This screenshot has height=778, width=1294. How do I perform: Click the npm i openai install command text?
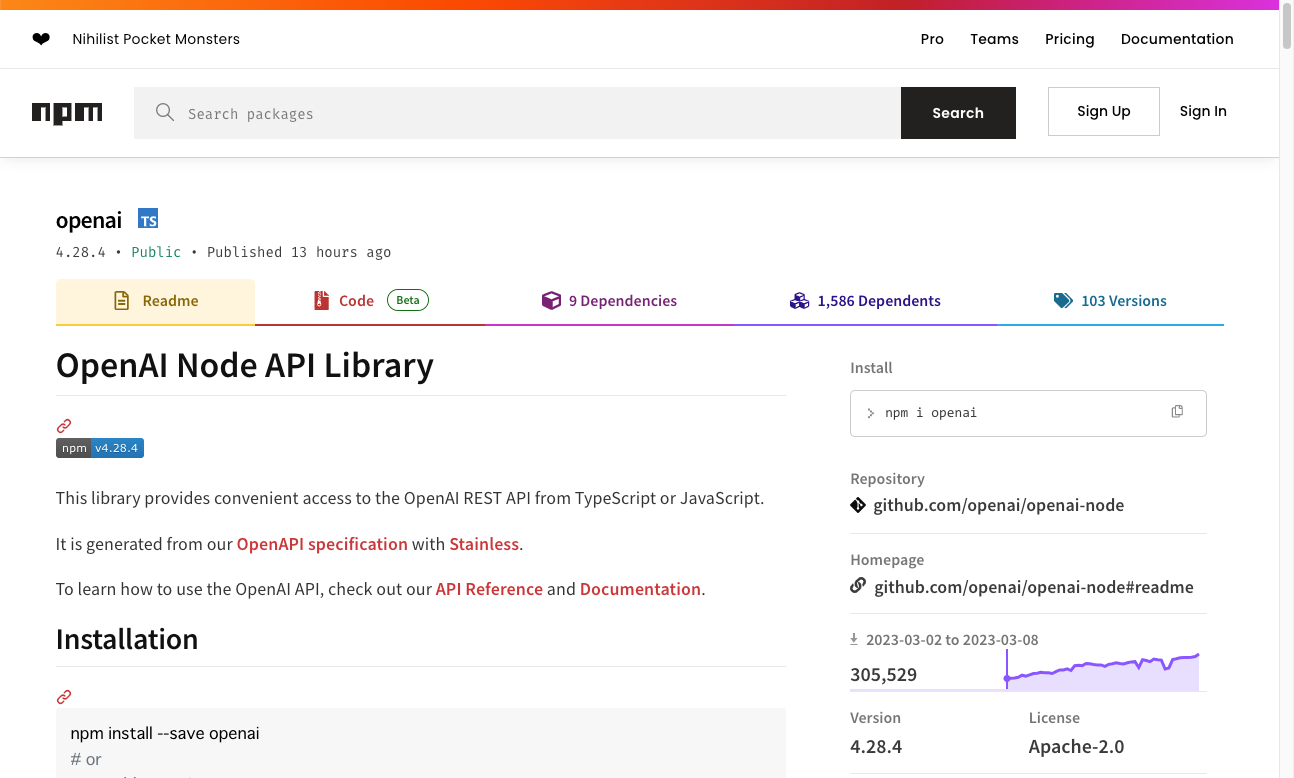931,412
